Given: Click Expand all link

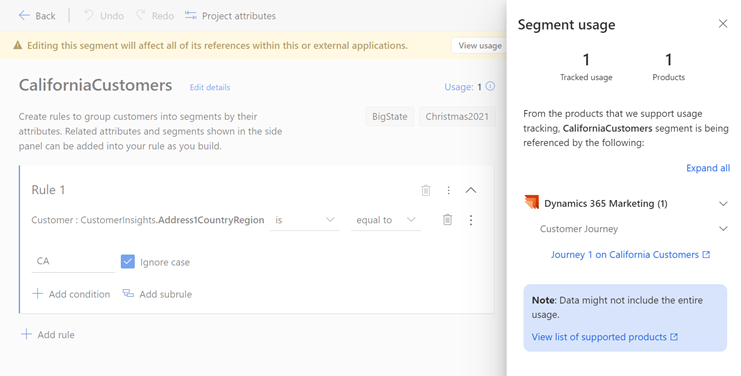Looking at the screenshot, I should point(708,168).
